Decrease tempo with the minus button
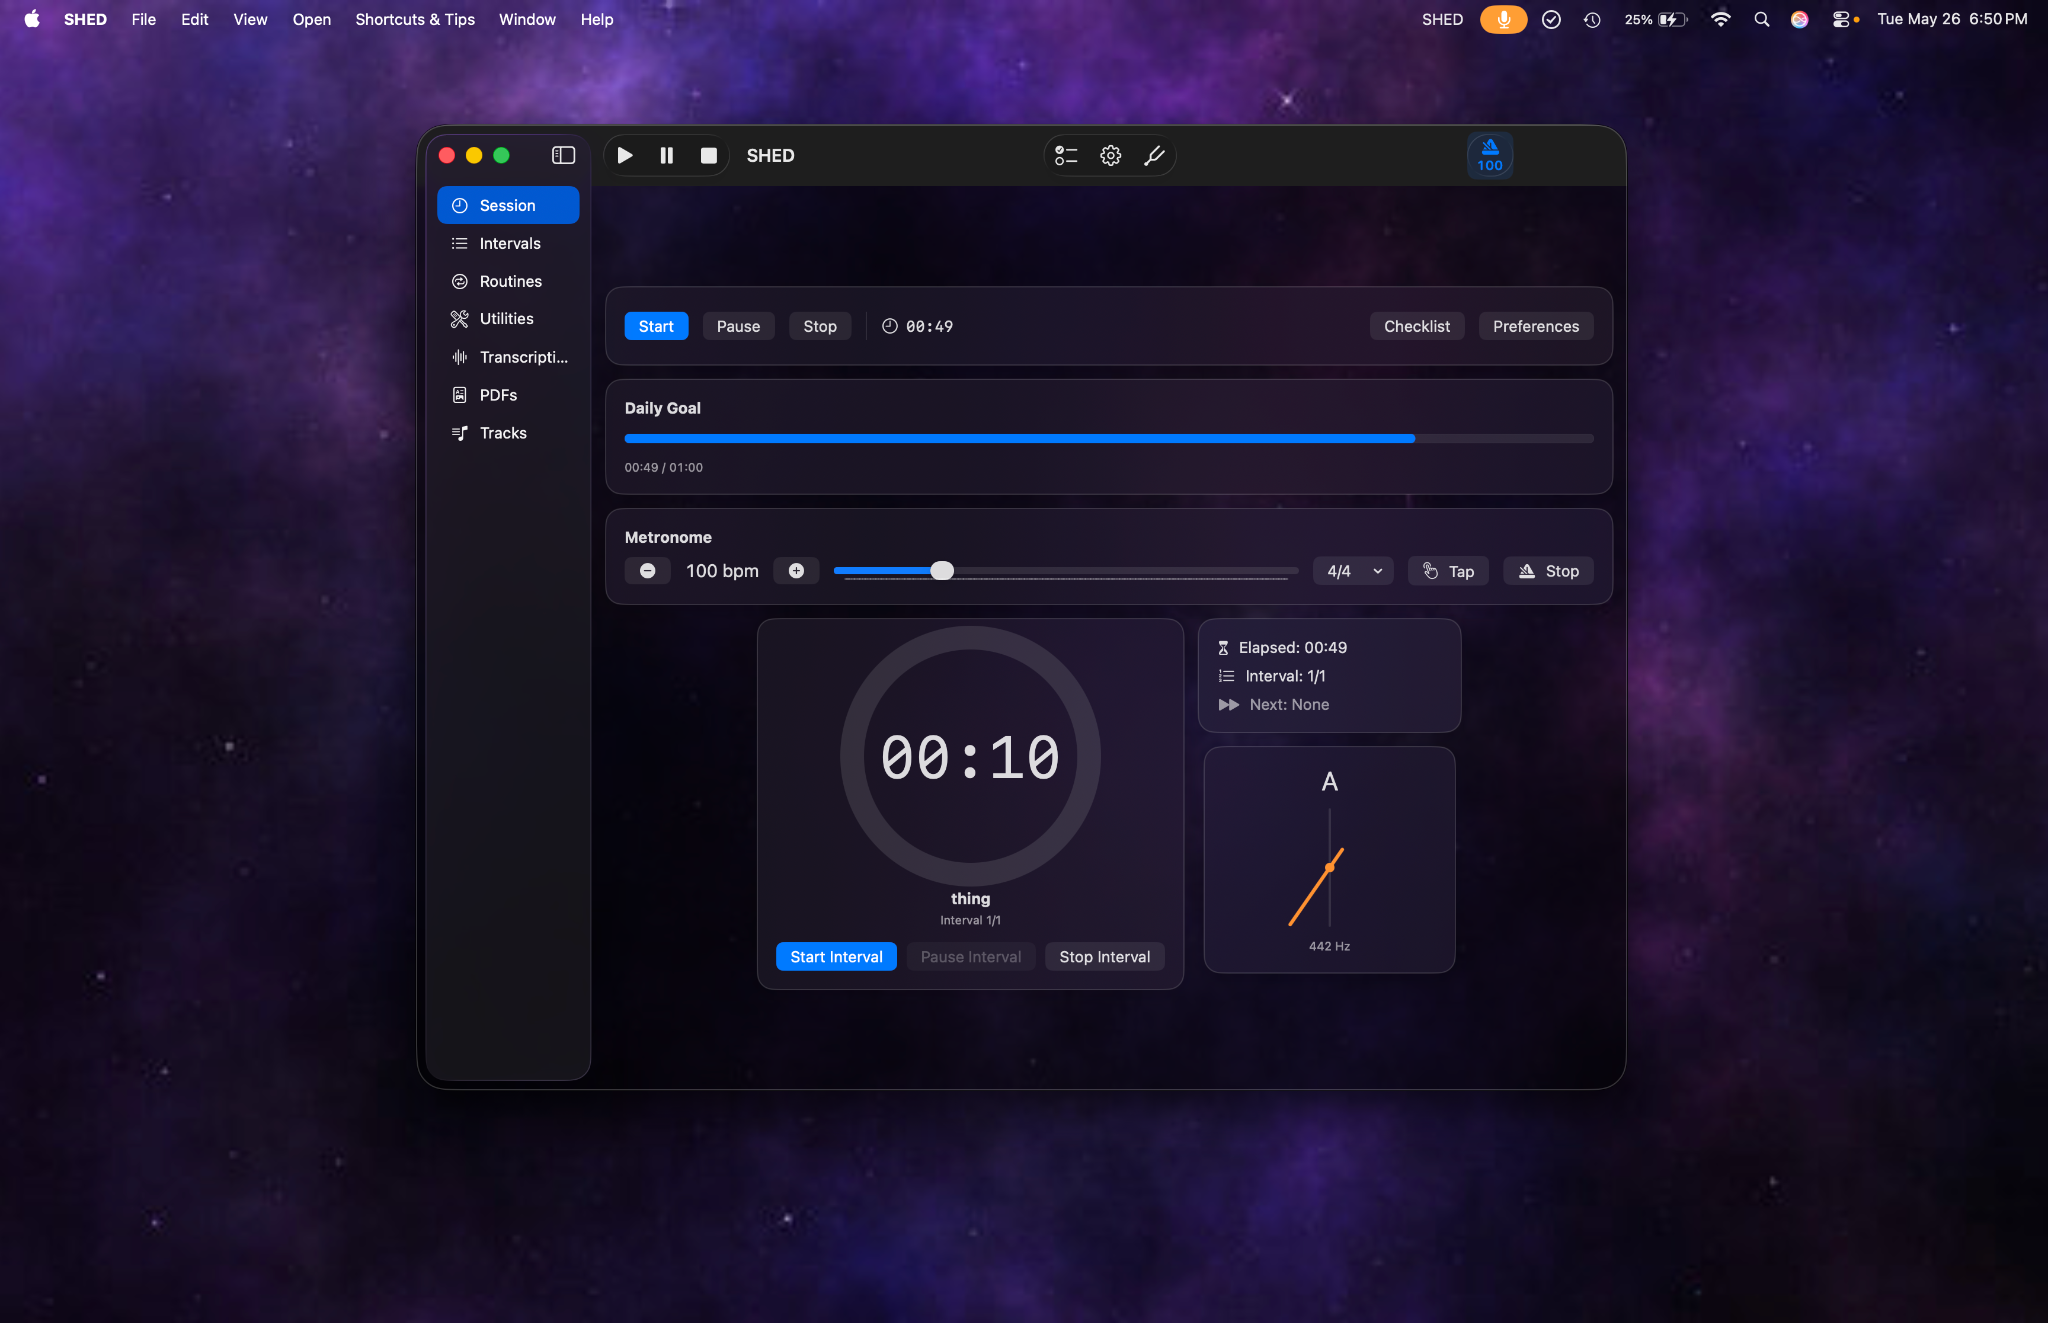Image resolution: width=2048 pixels, height=1323 pixels. (x=648, y=571)
